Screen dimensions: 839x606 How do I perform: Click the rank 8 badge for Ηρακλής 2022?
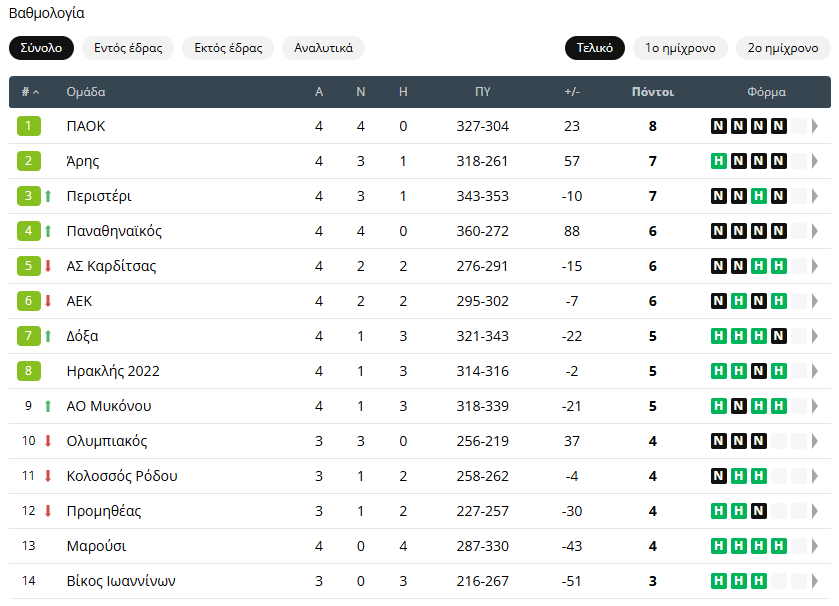29,371
